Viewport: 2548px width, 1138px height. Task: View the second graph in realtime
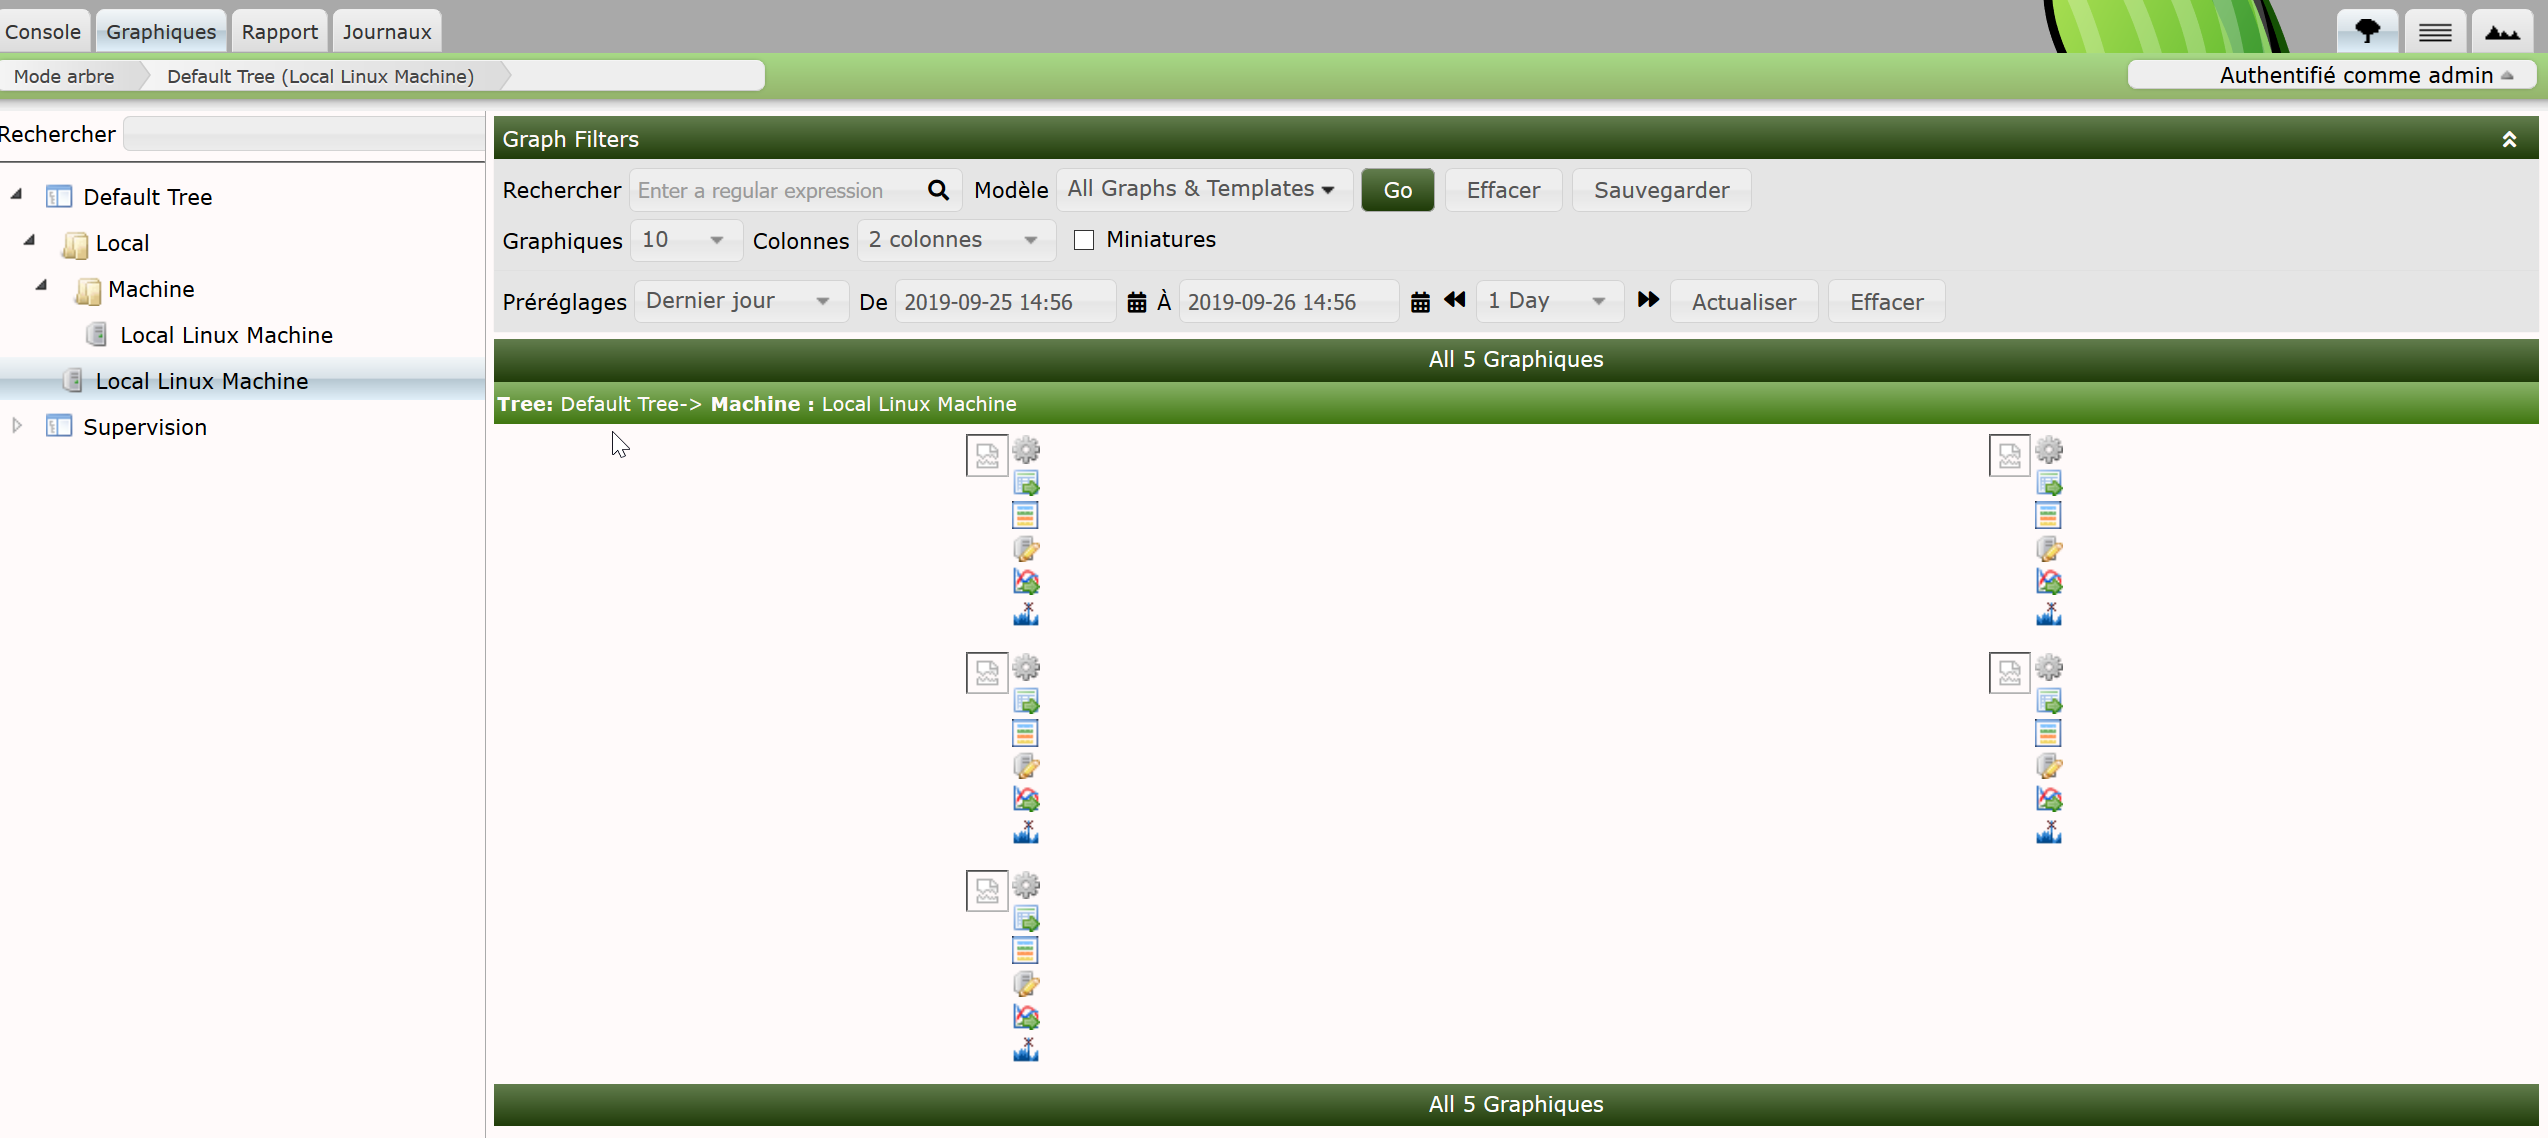(x=2049, y=581)
